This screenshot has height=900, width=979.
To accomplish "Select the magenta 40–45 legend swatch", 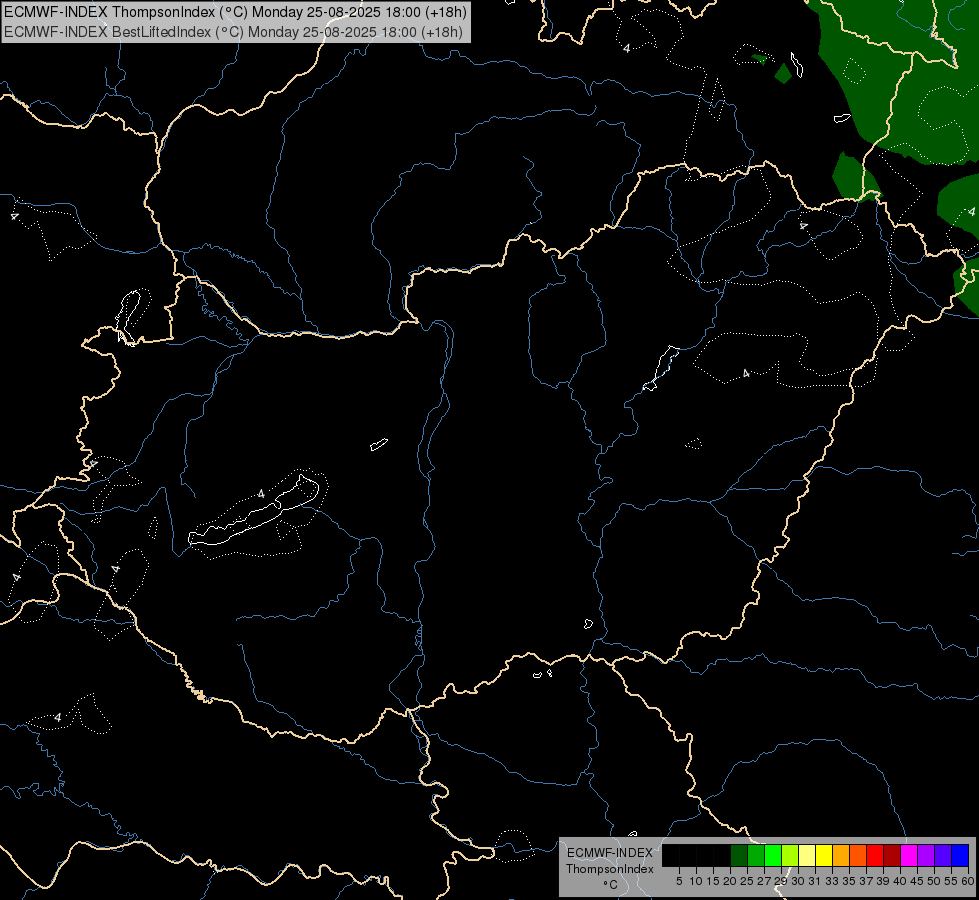I will click(x=909, y=855).
